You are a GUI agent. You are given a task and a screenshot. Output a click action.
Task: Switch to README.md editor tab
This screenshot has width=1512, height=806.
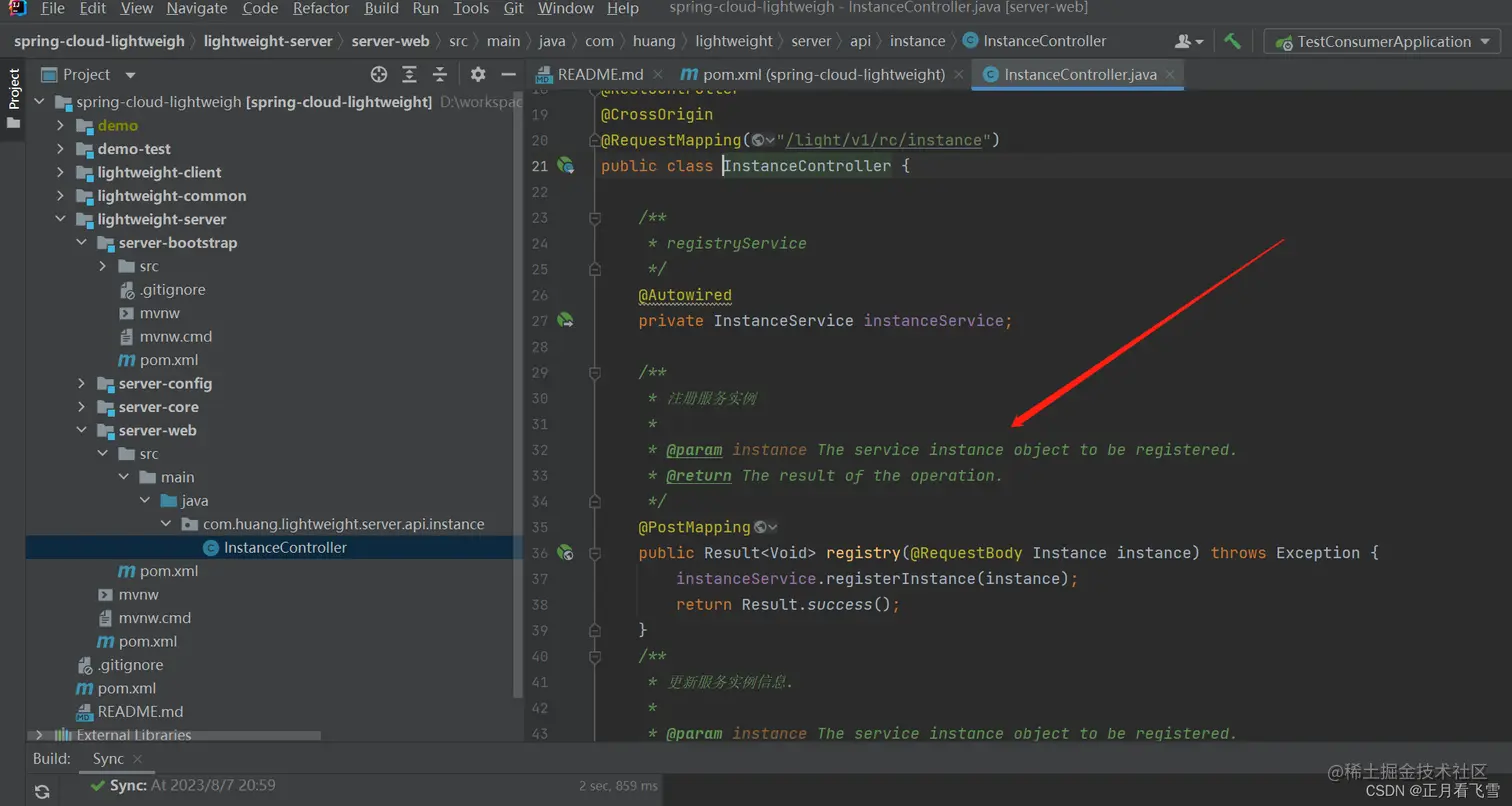click(x=600, y=74)
